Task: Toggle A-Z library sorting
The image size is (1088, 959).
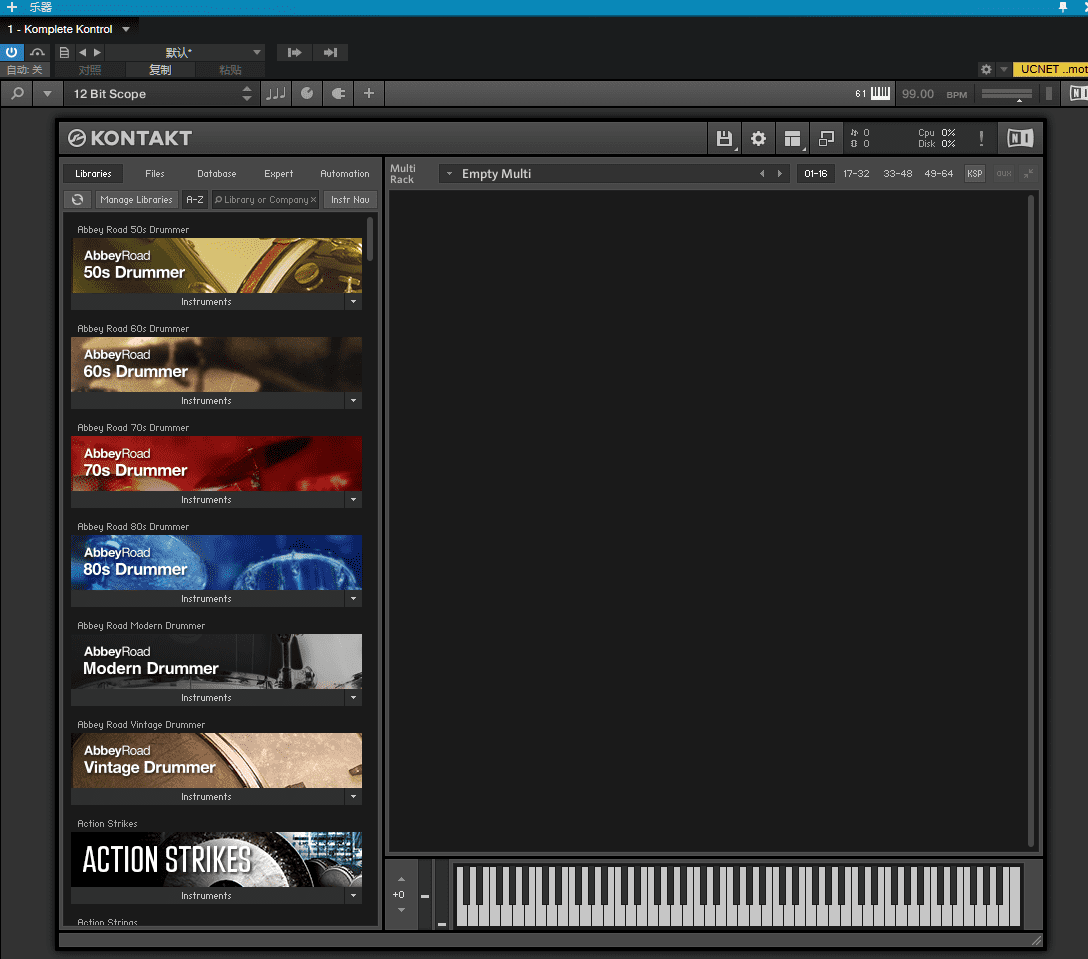Action: click(x=195, y=199)
